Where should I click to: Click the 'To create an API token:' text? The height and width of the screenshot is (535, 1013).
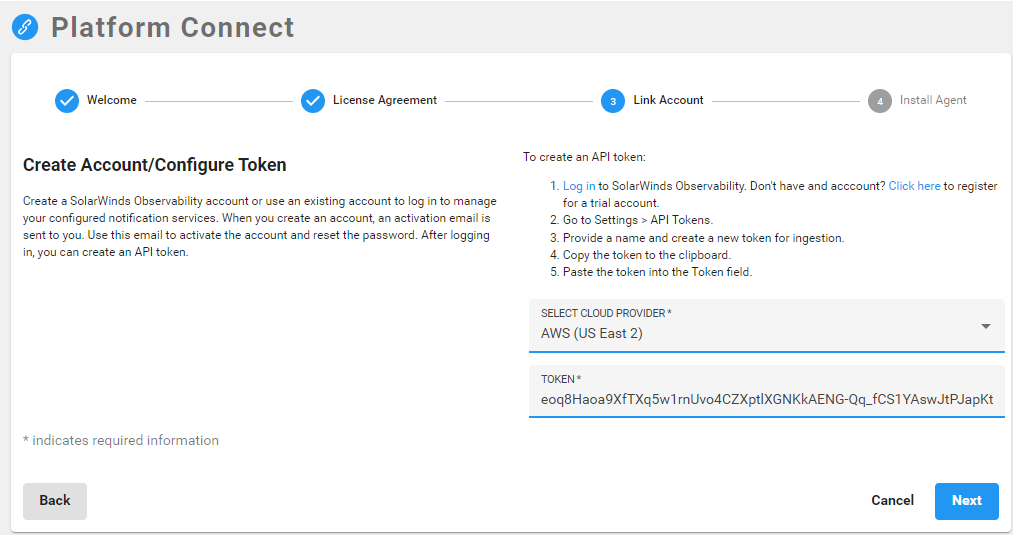coord(584,157)
